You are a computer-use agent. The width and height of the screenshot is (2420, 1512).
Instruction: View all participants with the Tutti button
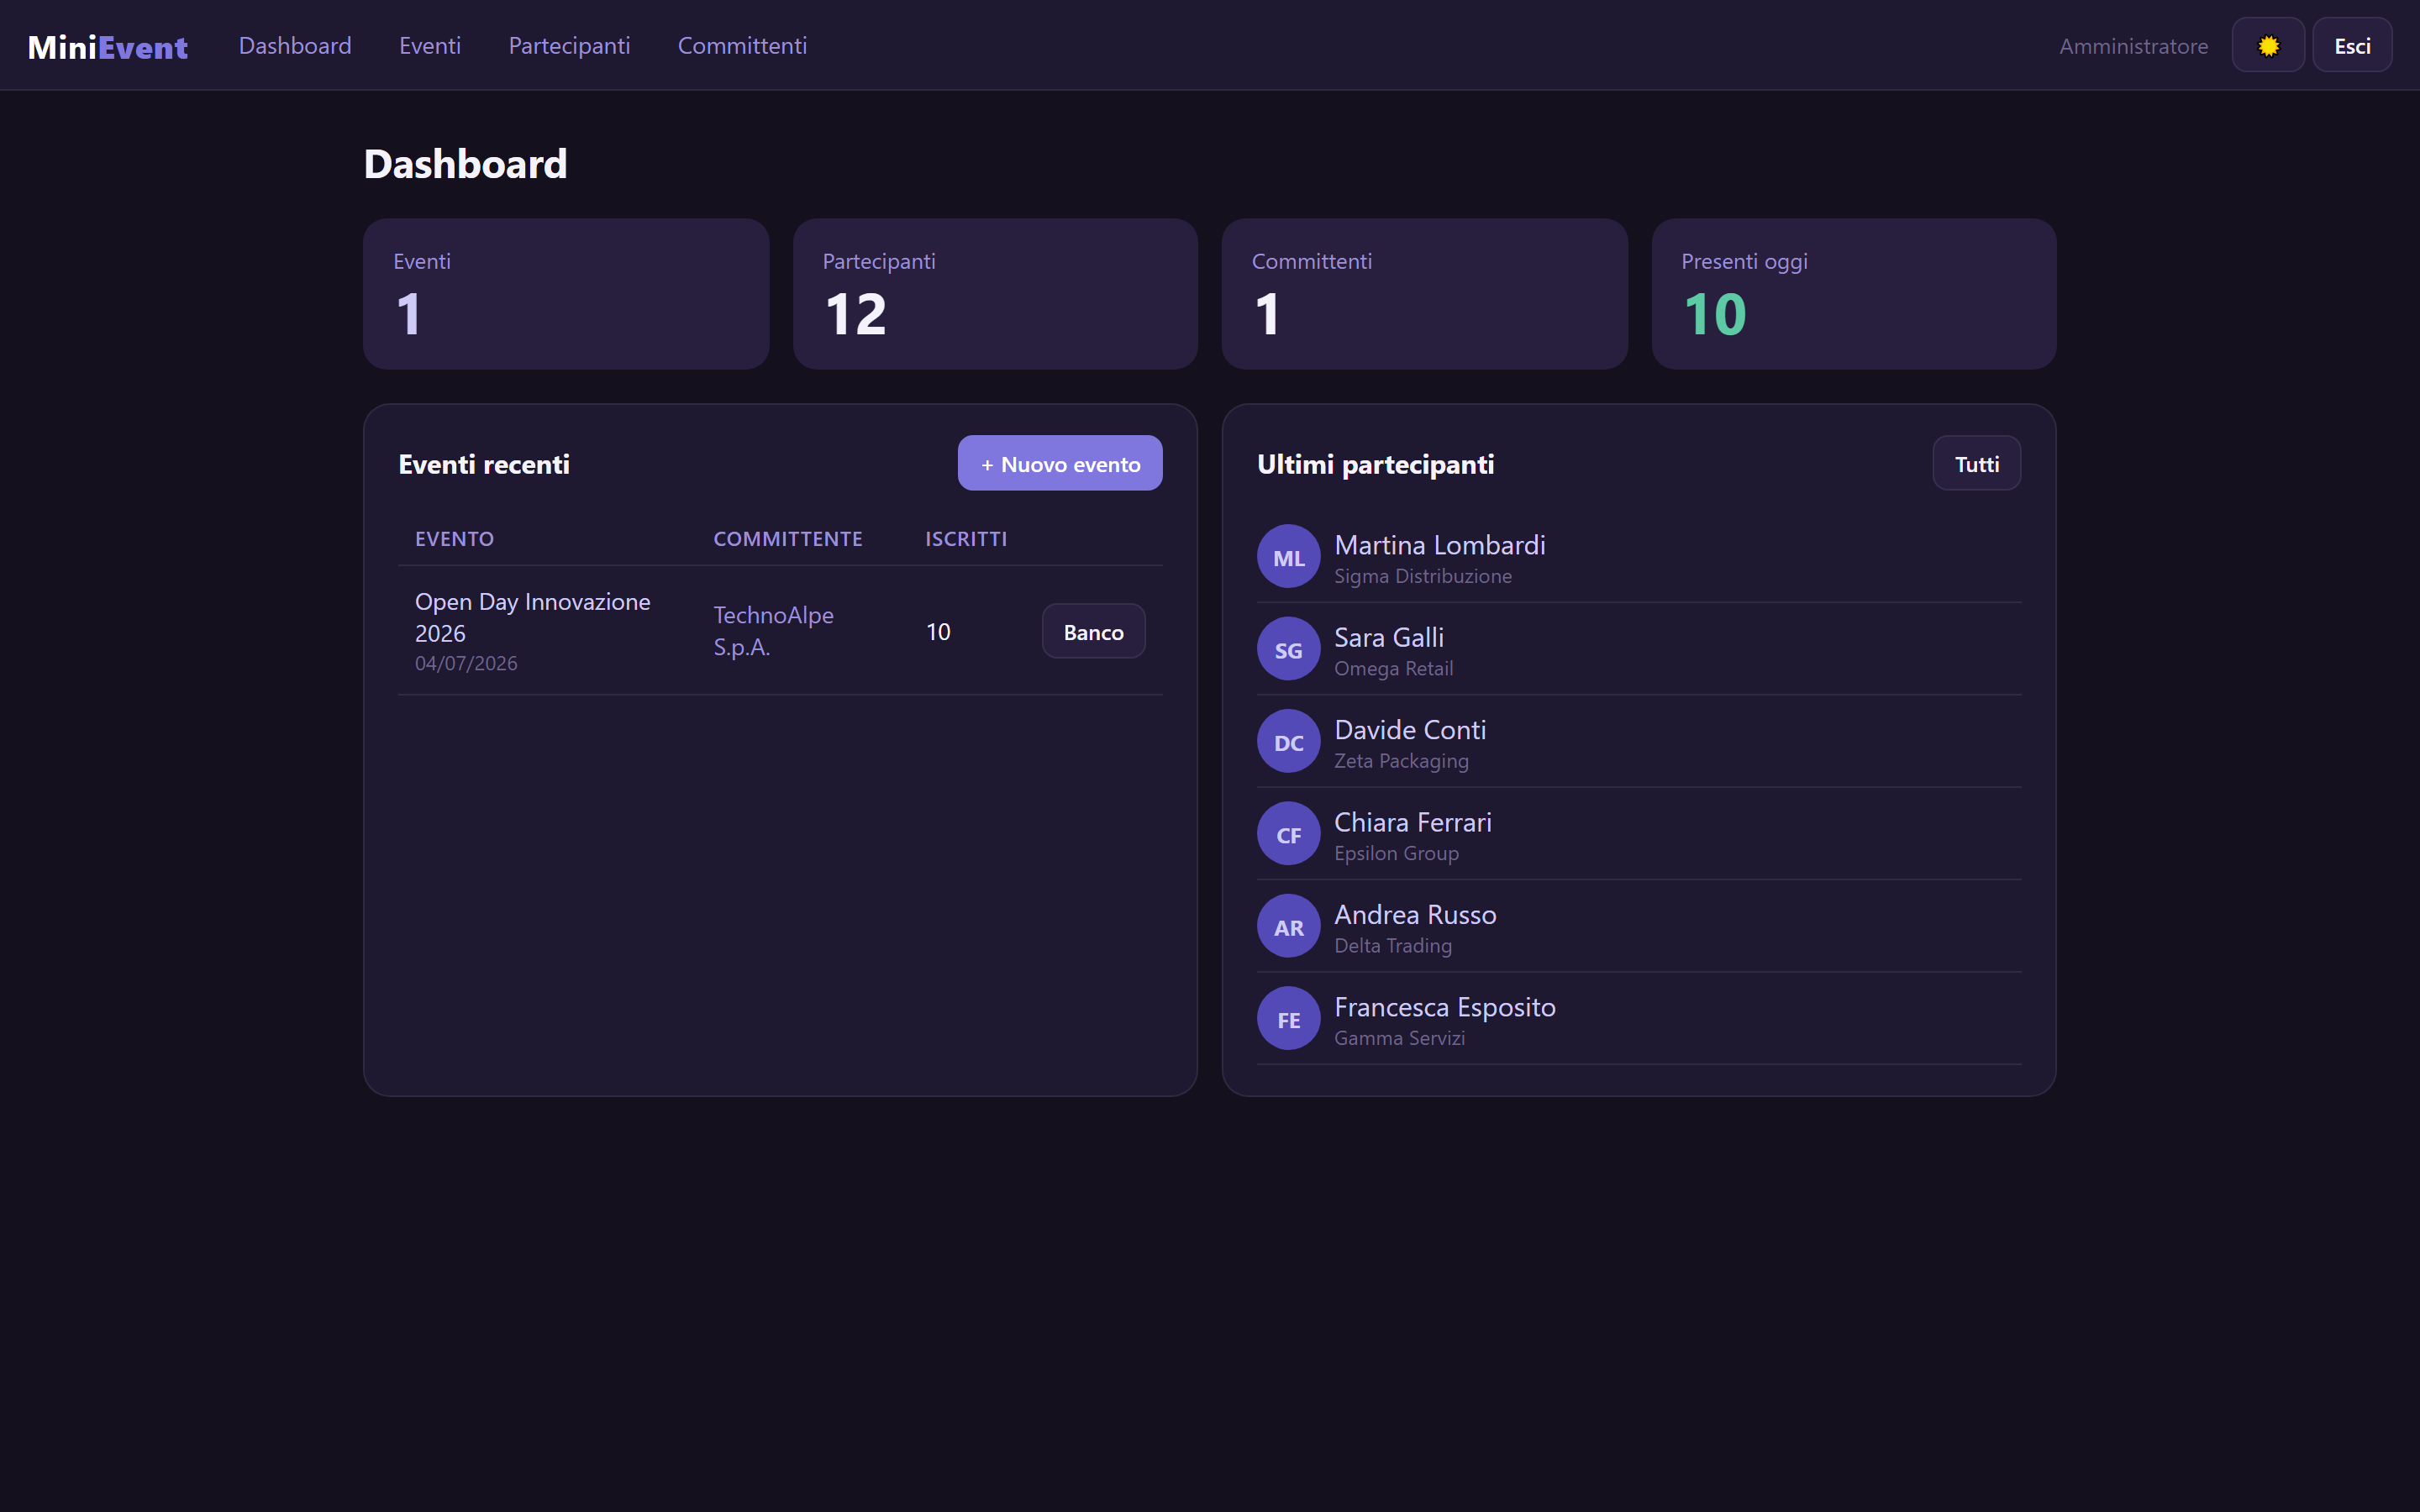pos(1976,463)
